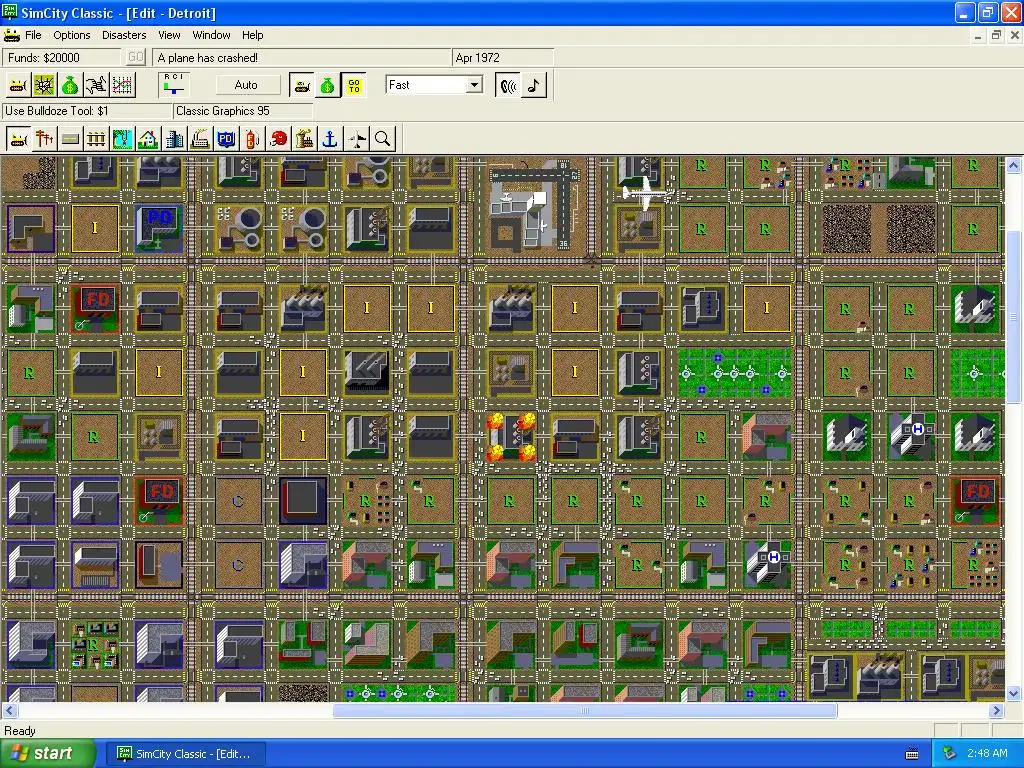Click the blue PD police station on map
Viewport: 1024px width, 768px height.
[159, 229]
